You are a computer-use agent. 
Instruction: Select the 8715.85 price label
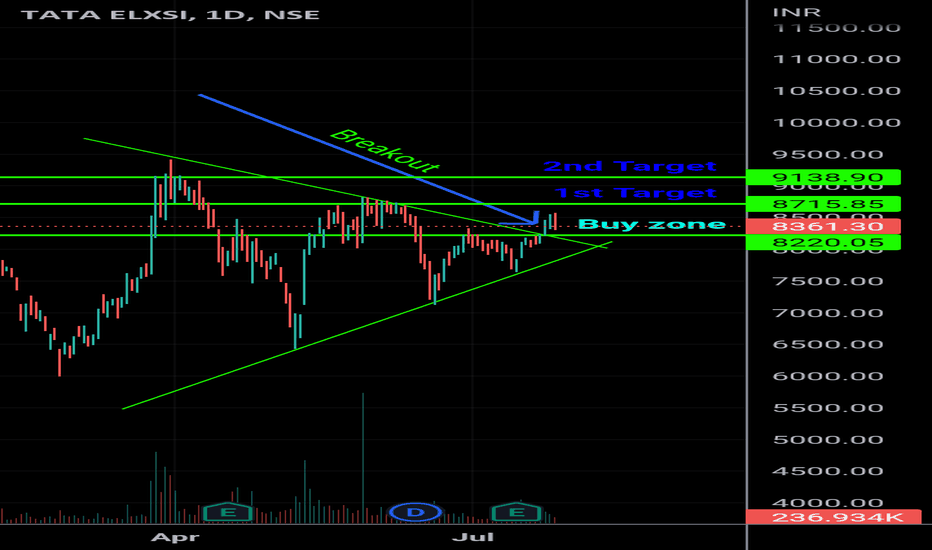coord(823,204)
